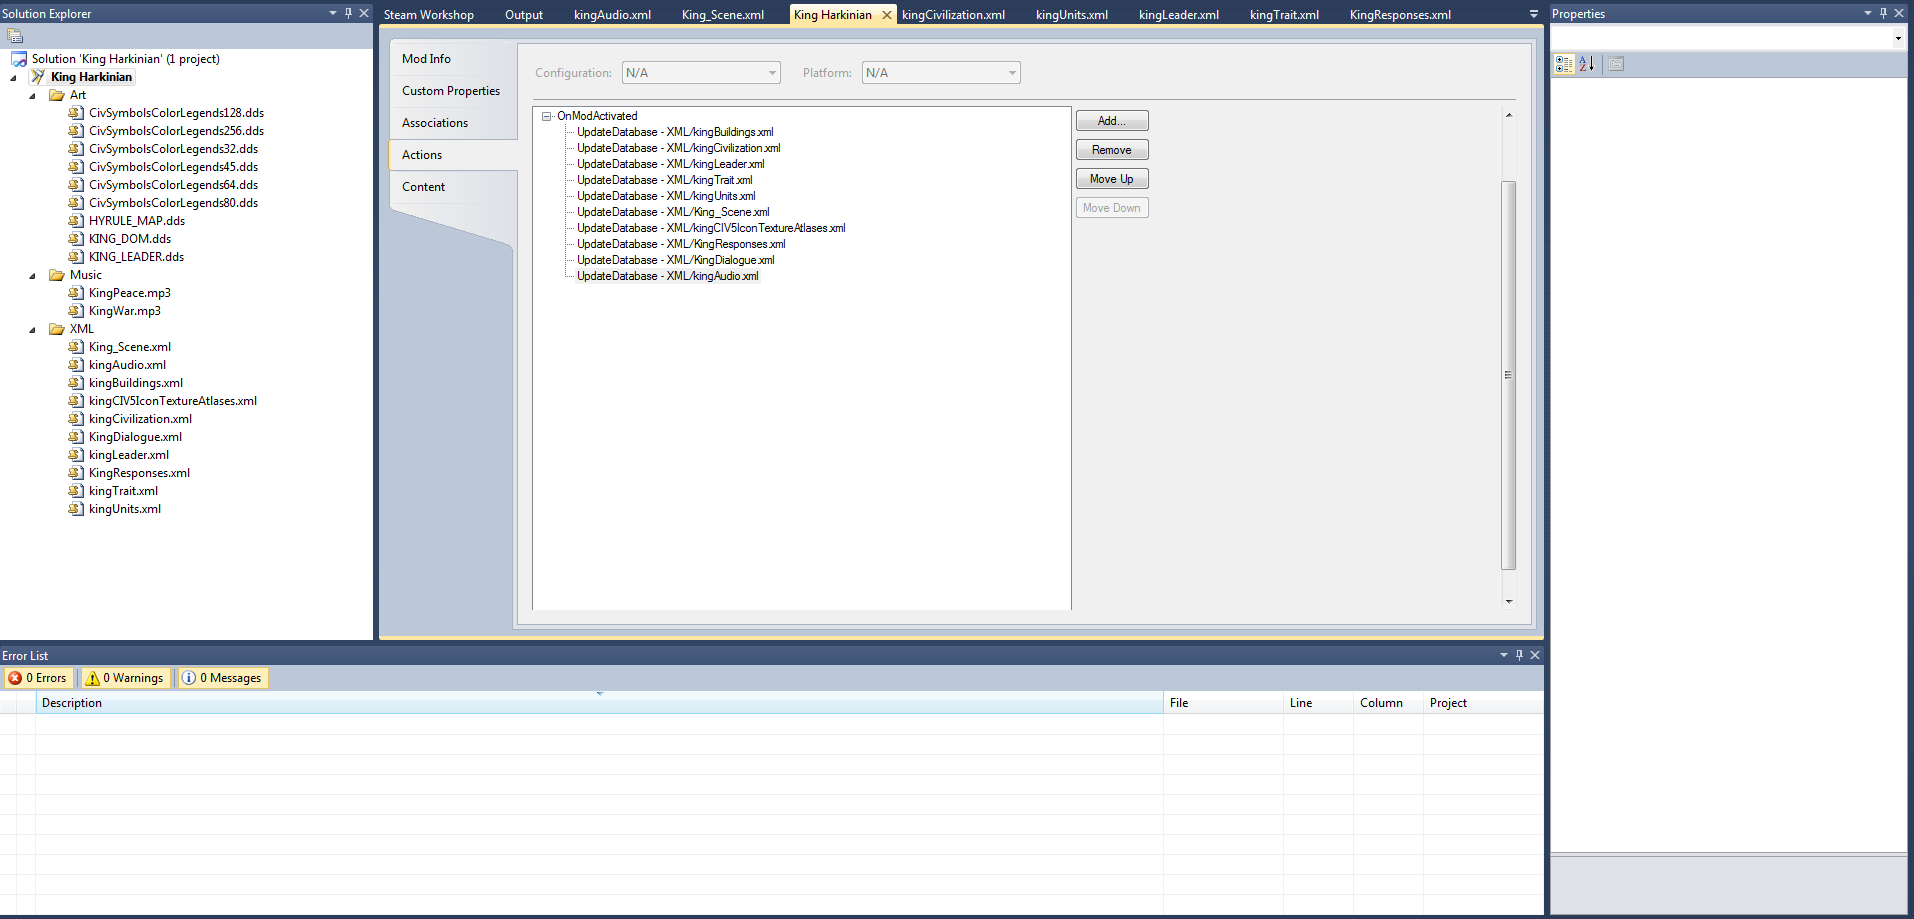Switch Properties to Alphabetical sort
1914x919 pixels.
pos(1587,64)
